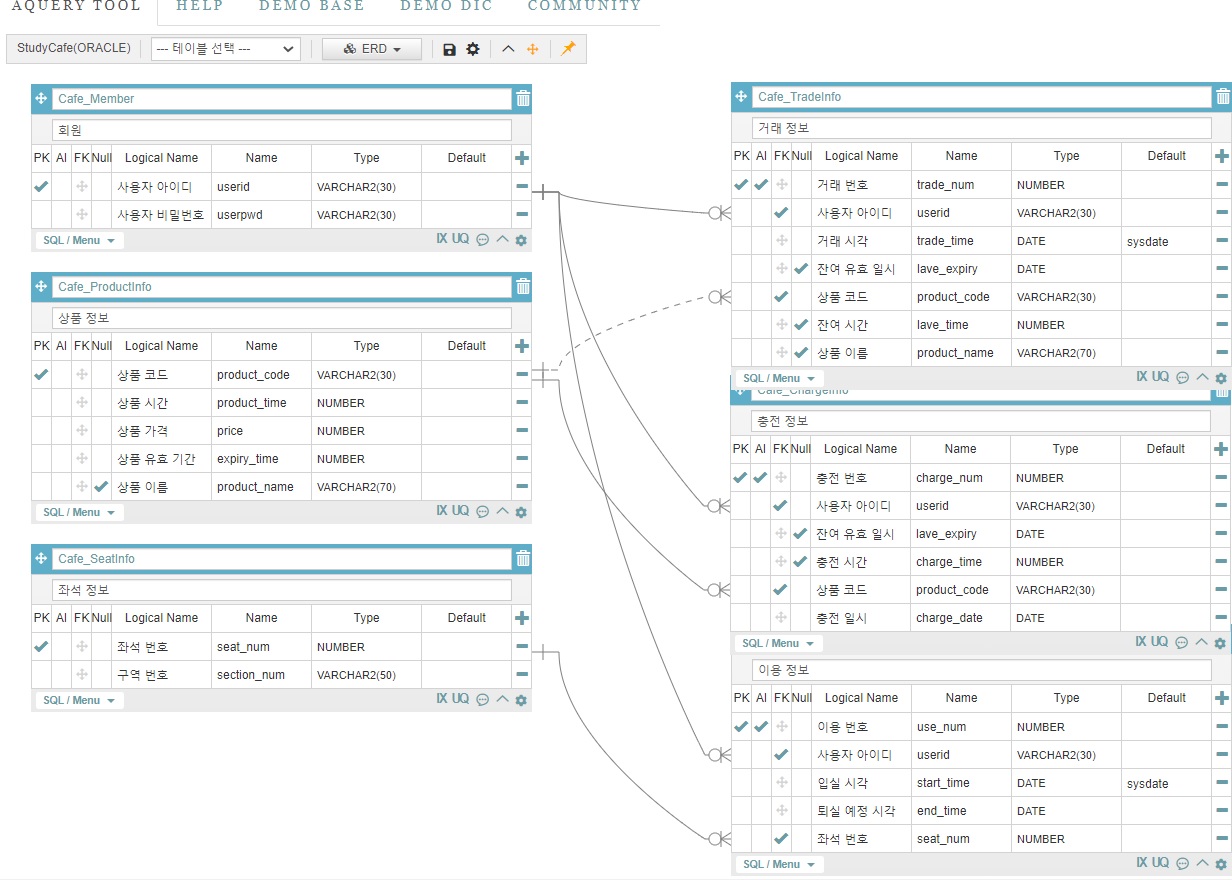The image size is (1232, 880).
Task: Open the HELP tab
Action: 200,6
